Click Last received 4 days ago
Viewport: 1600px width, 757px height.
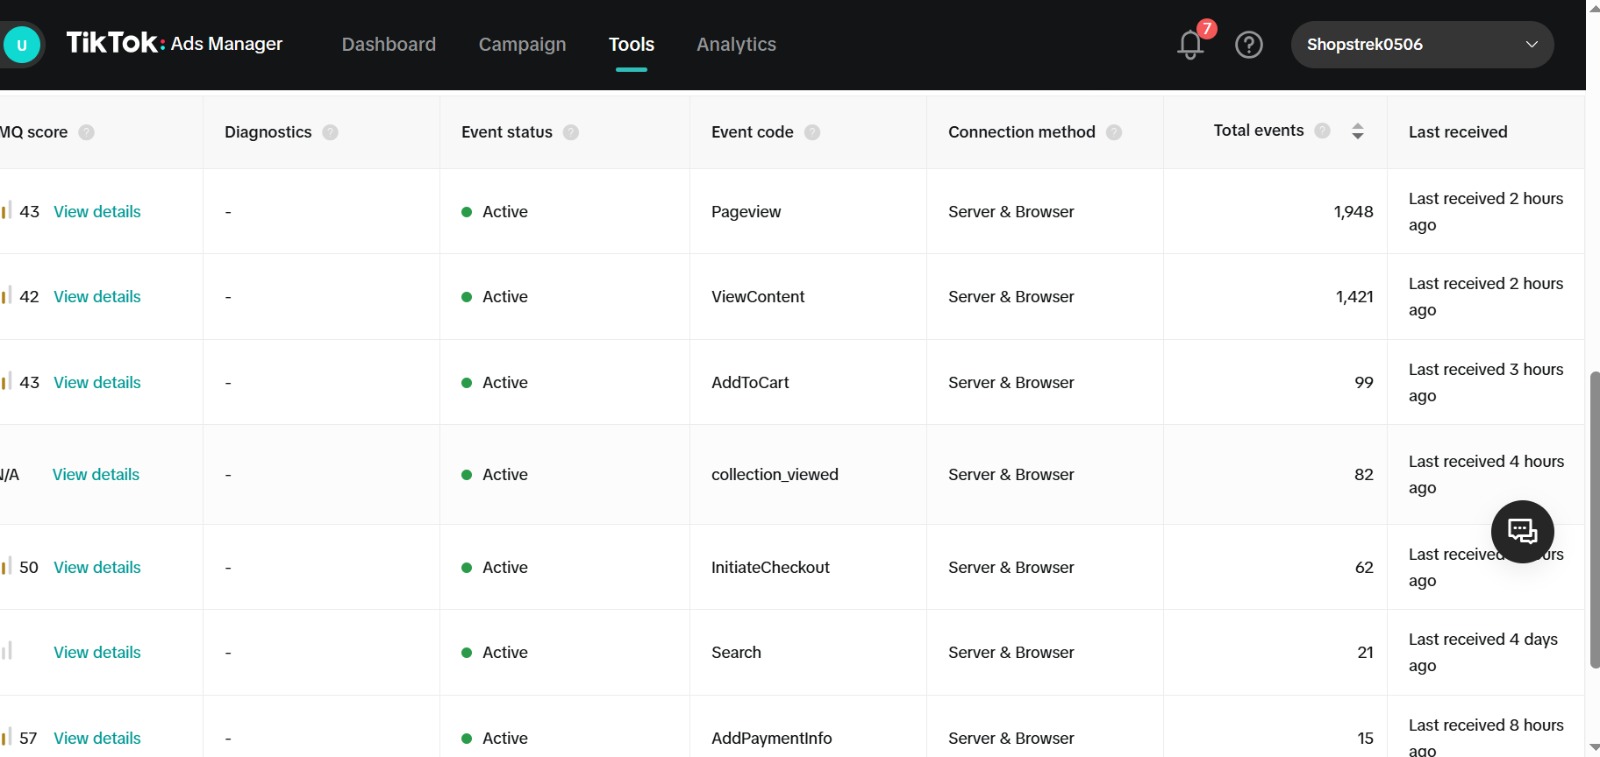pyautogui.click(x=1483, y=653)
